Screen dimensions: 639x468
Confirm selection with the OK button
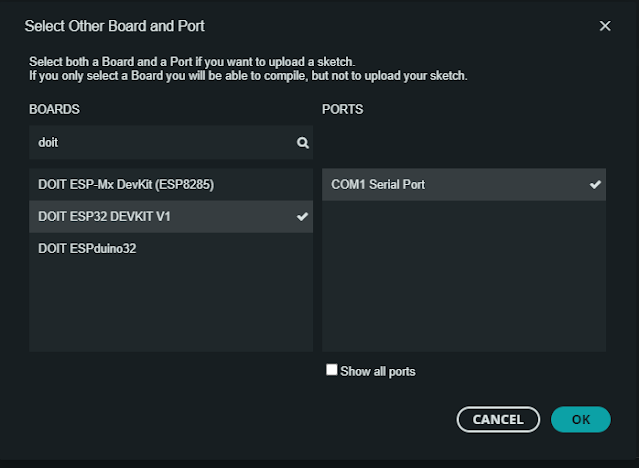point(580,419)
